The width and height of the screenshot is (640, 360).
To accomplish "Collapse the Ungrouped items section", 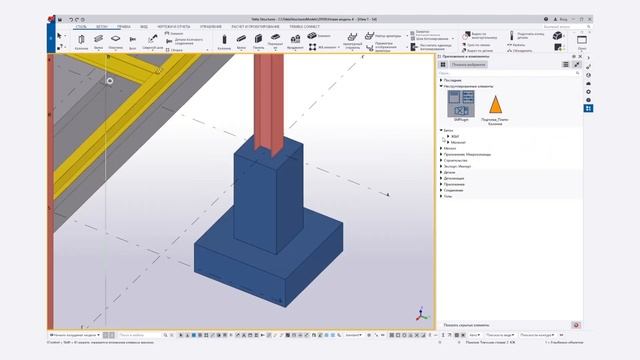I will point(441,86).
